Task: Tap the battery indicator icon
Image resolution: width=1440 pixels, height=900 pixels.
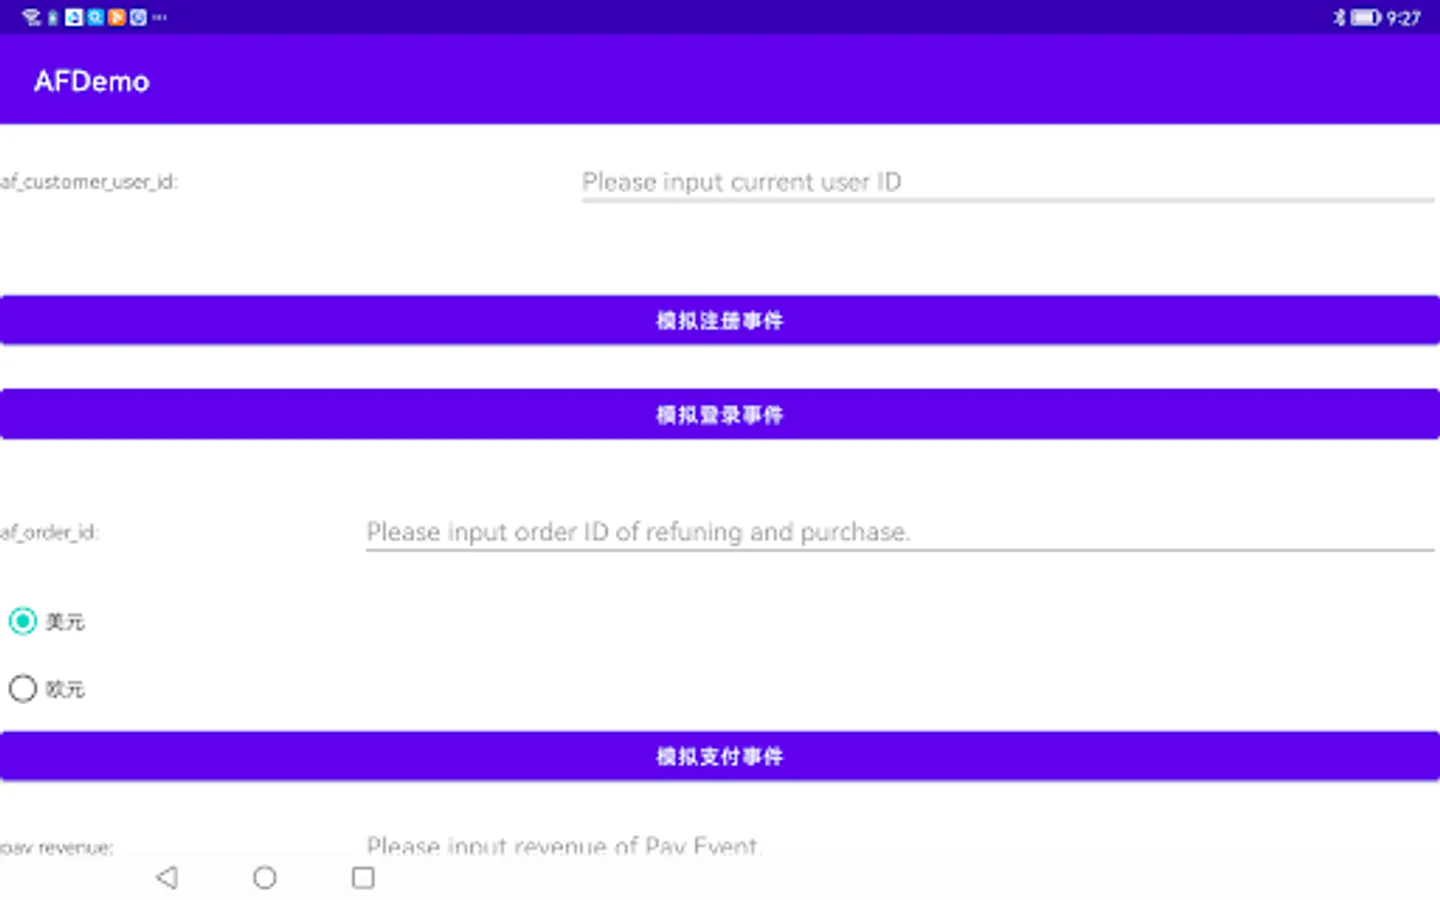Action: point(1365,17)
